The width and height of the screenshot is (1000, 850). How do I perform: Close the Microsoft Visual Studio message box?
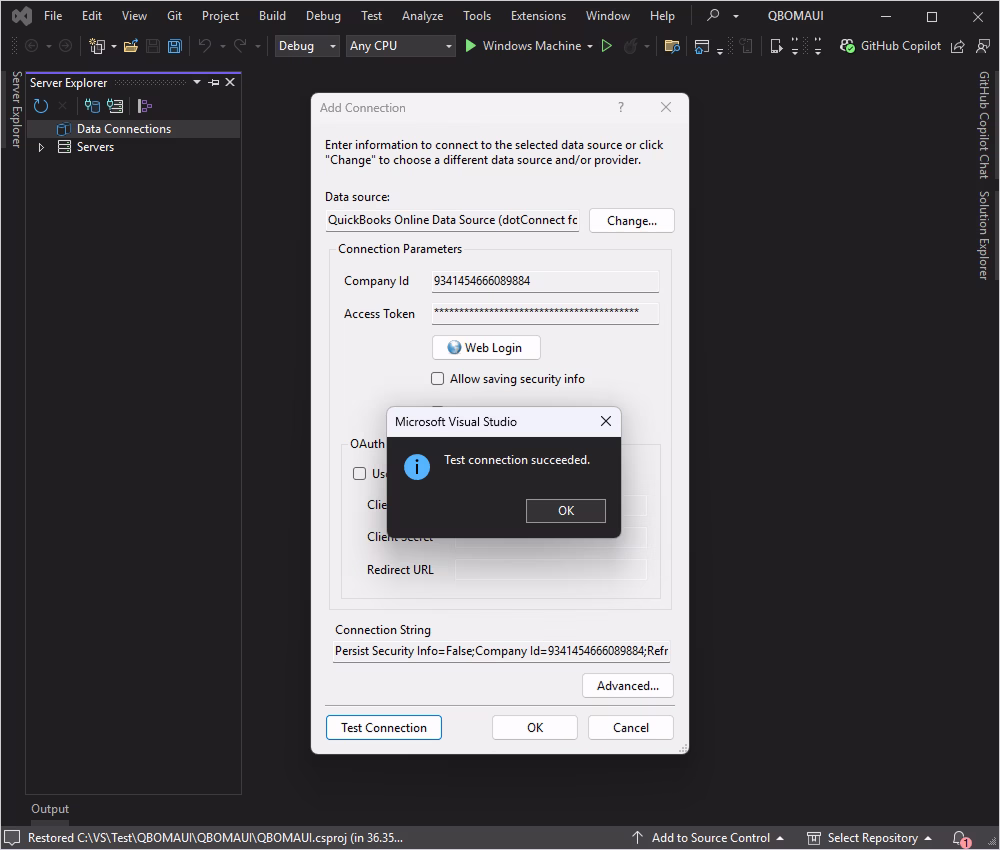pyautogui.click(x=606, y=421)
